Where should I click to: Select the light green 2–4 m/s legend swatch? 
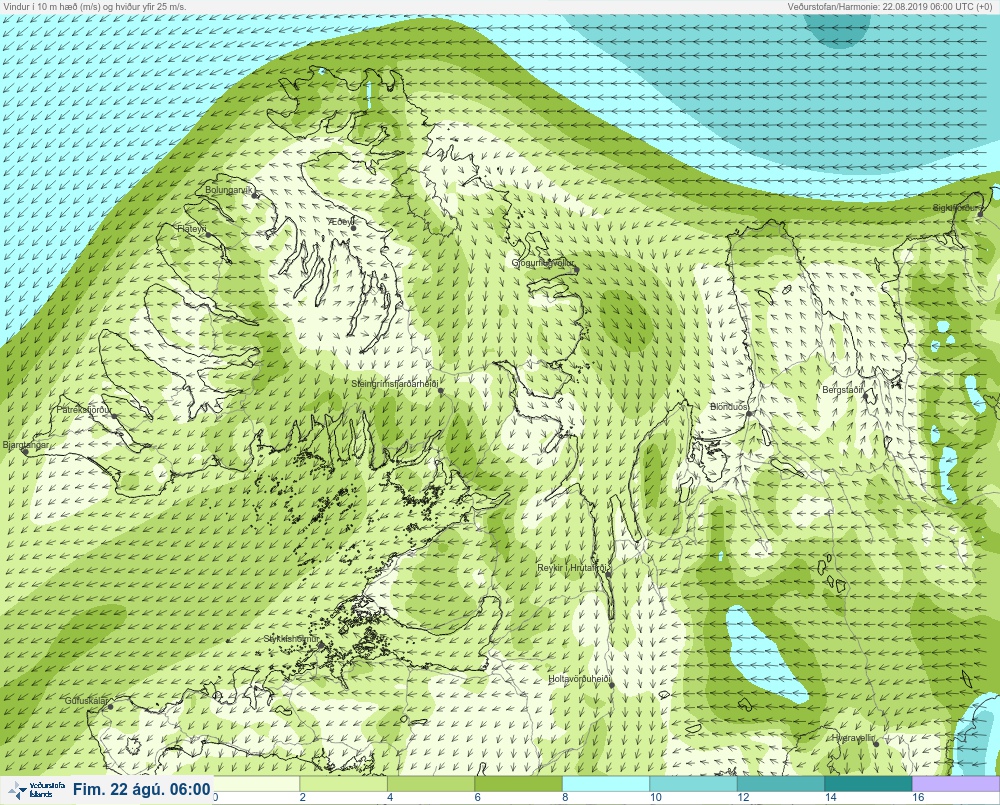[343, 783]
